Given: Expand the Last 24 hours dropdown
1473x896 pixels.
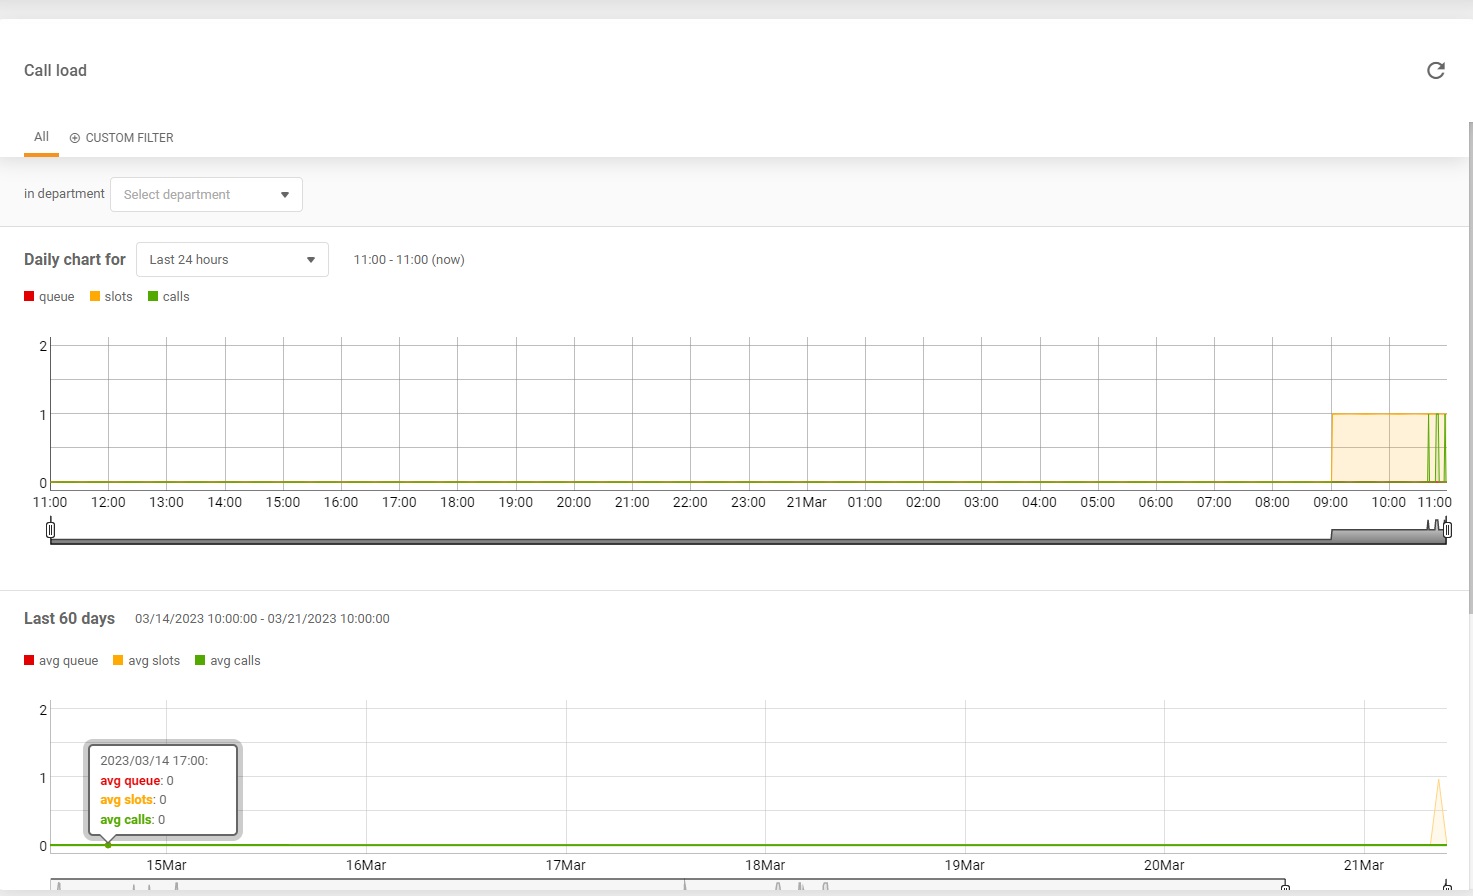Looking at the screenshot, I should pos(232,260).
